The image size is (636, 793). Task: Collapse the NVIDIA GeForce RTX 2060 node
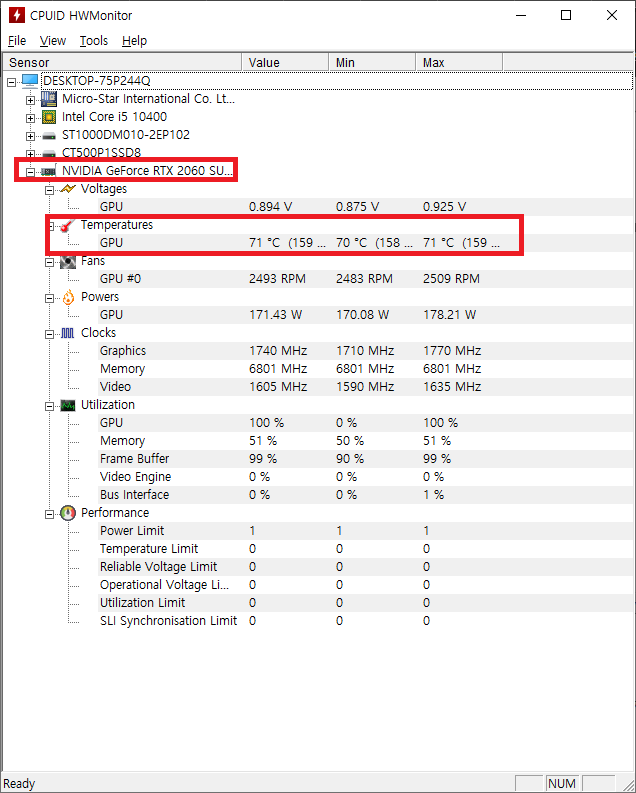point(30,172)
